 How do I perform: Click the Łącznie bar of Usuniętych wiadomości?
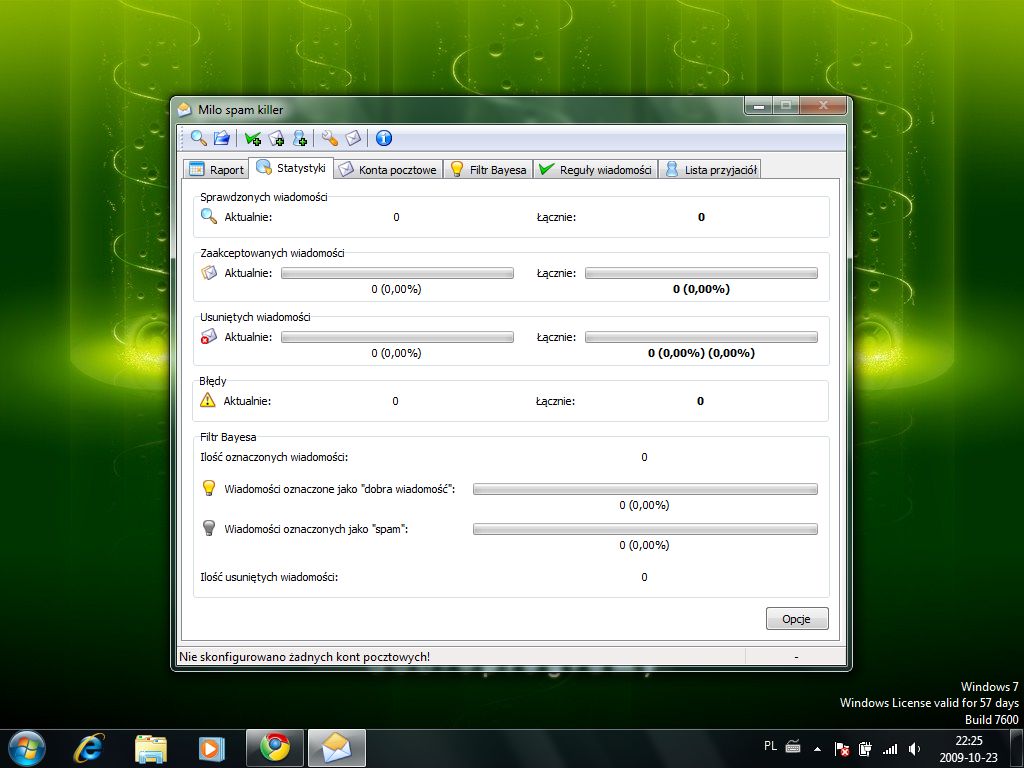pos(701,337)
